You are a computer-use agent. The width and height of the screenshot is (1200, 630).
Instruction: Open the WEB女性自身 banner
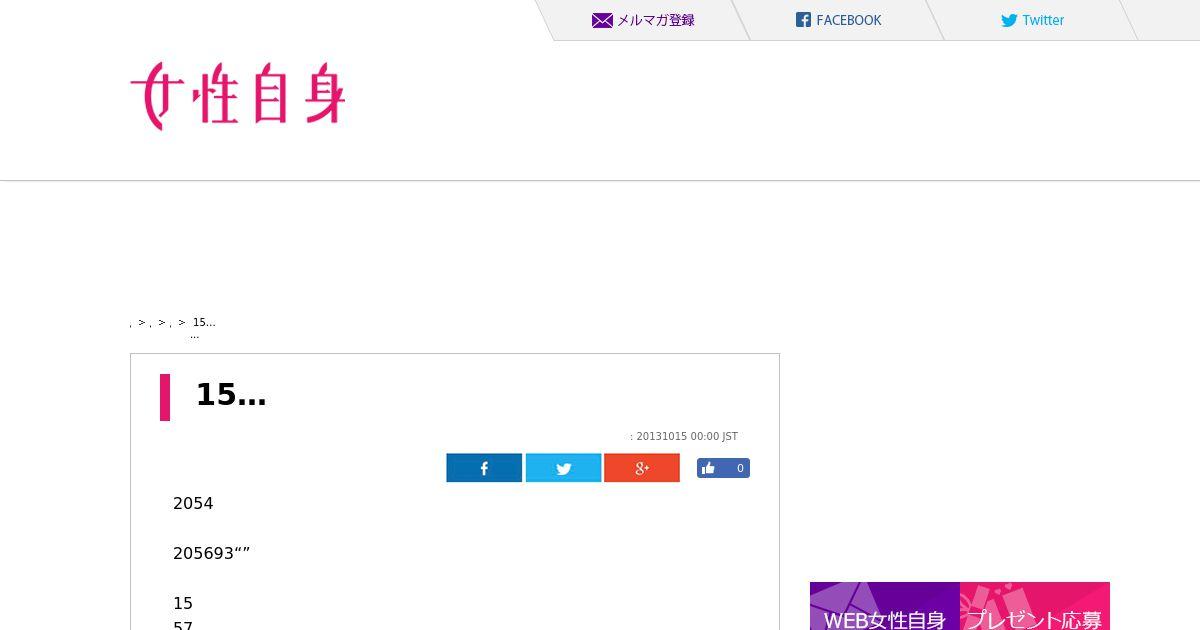[885, 606]
